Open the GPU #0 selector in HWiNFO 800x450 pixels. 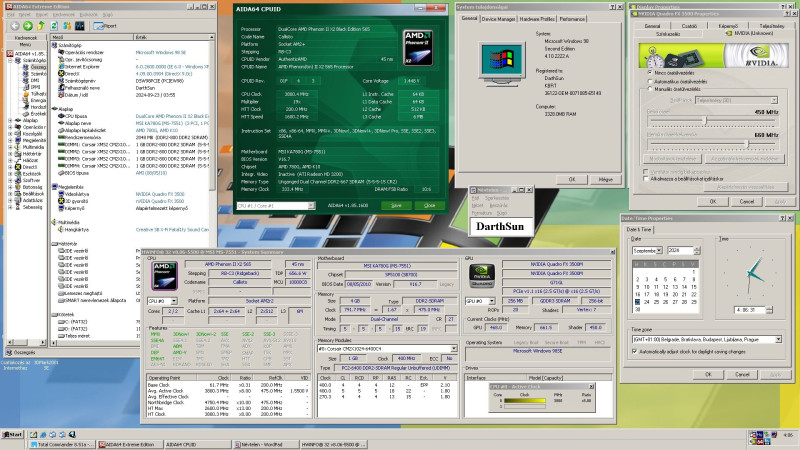492,301
